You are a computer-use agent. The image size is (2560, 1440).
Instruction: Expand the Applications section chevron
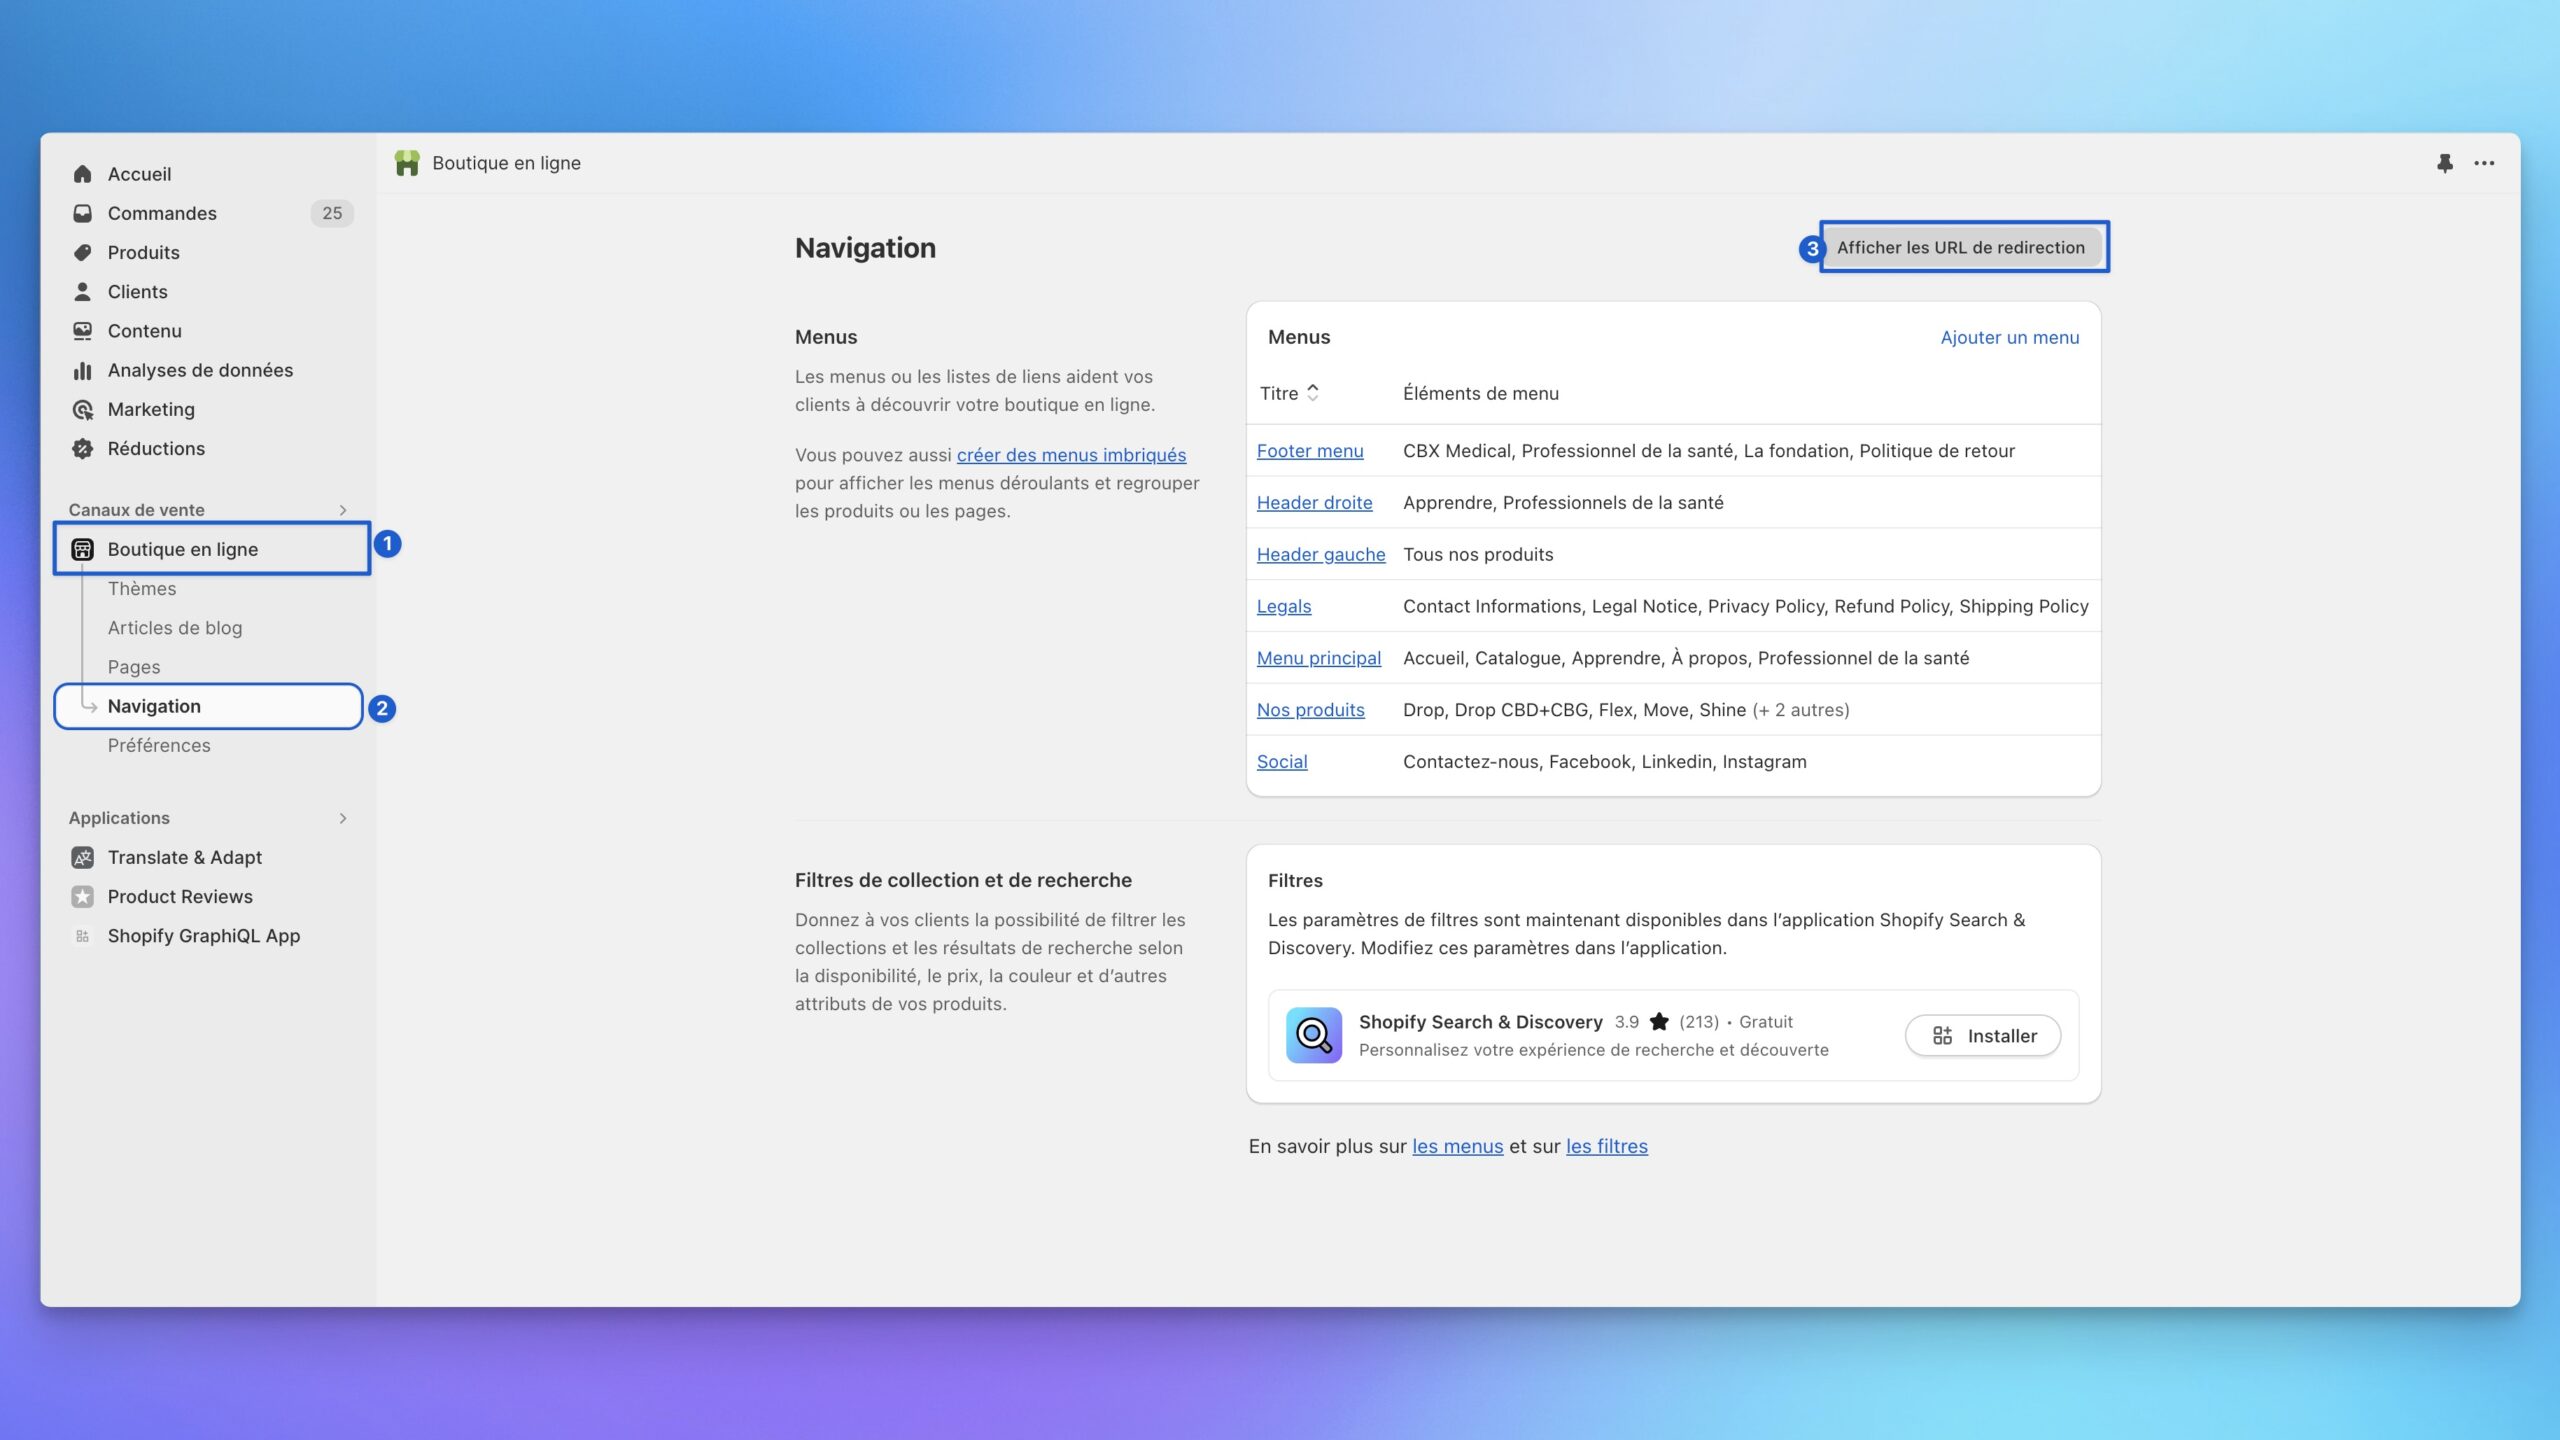coord(343,818)
